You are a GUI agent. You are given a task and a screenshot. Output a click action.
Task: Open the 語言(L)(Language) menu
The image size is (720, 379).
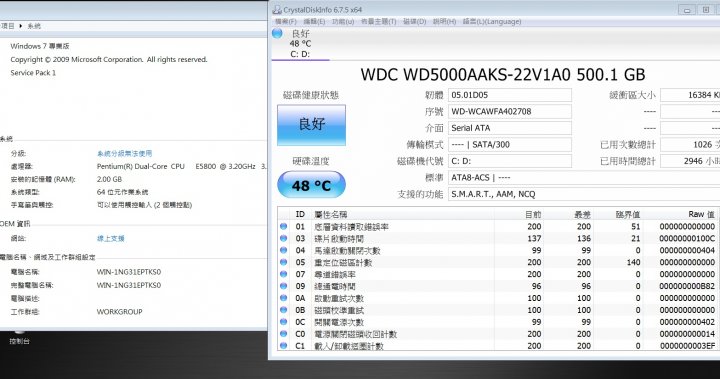492,22
